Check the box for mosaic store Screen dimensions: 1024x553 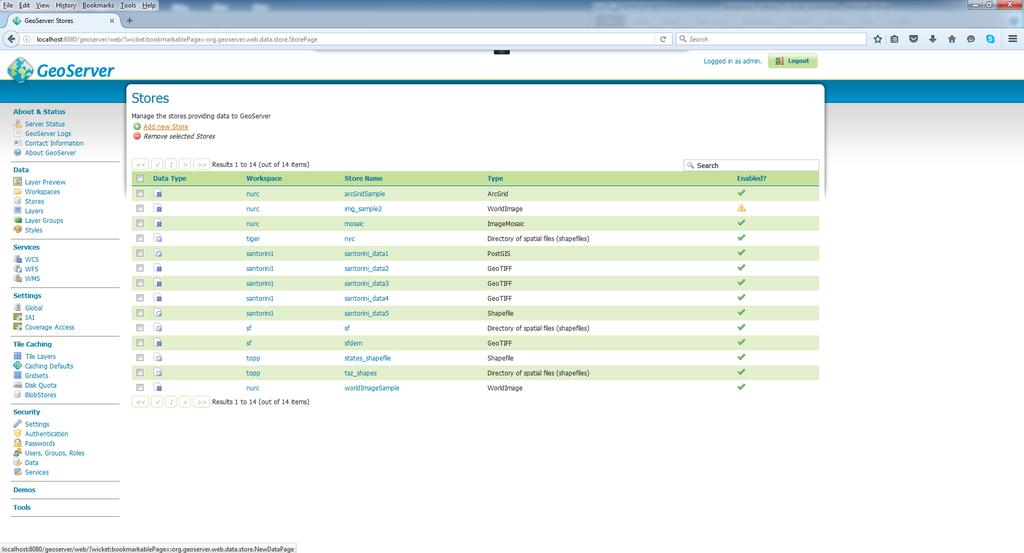coord(140,223)
